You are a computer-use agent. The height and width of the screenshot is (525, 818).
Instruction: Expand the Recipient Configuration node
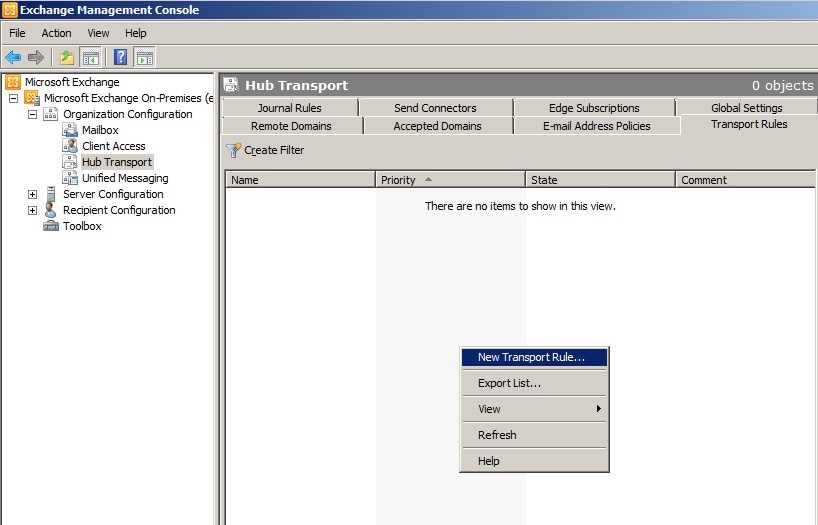coord(32,210)
